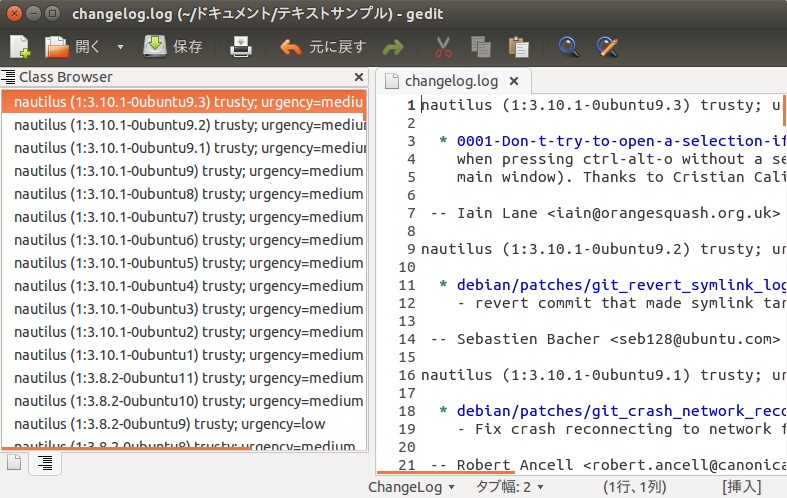
Task: Paste from clipboard icon
Action: 518,47
